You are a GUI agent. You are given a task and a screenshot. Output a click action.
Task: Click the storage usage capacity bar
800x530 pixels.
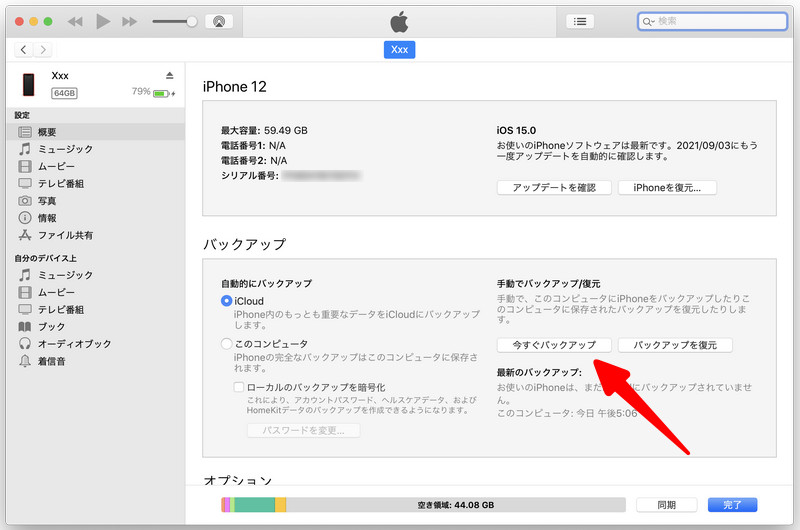(423, 505)
